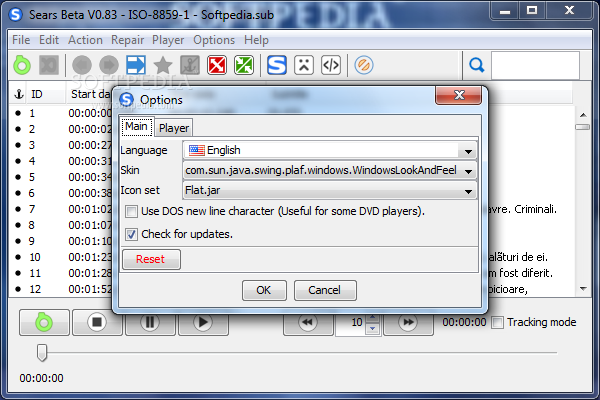Image resolution: width=600 pixels, height=400 pixels.
Task: Select subtitle row with ID 12
Action: pos(61,289)
